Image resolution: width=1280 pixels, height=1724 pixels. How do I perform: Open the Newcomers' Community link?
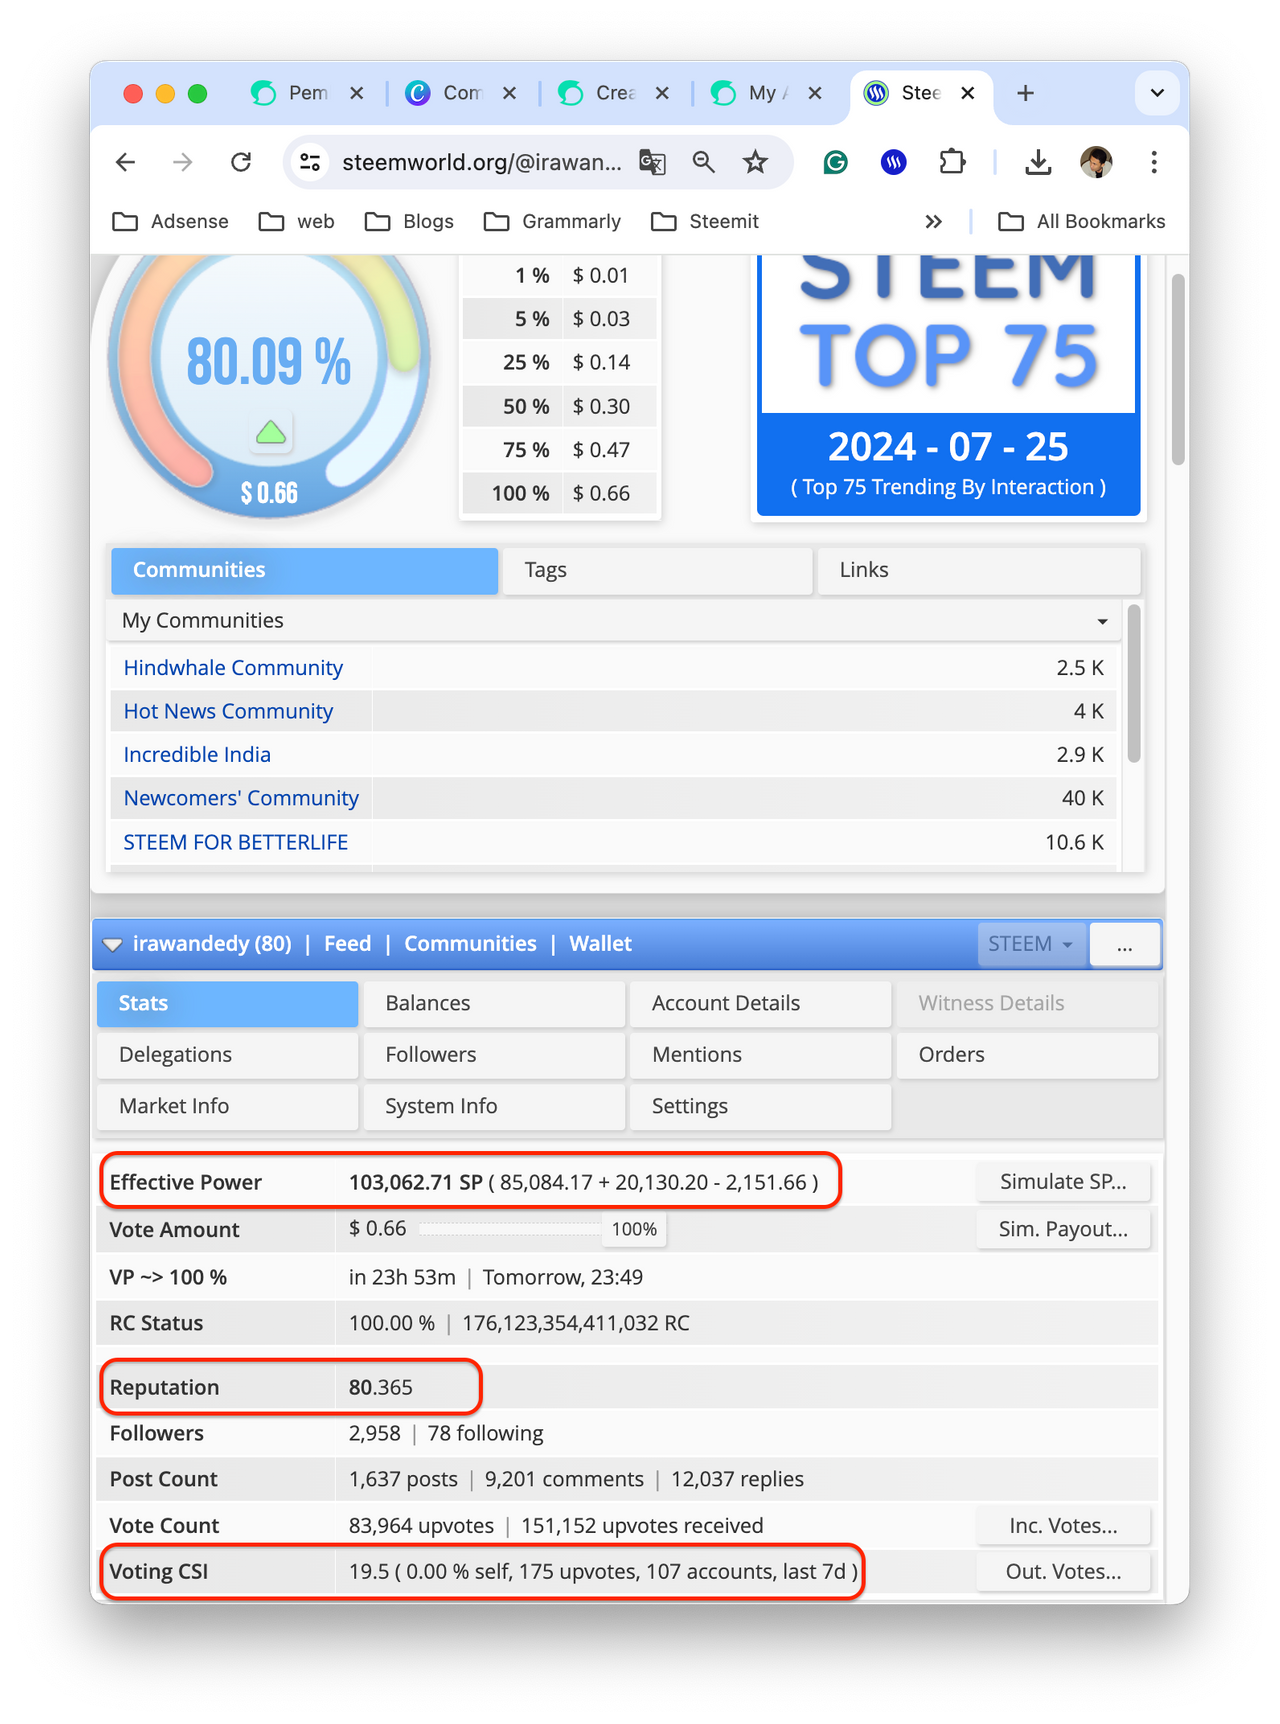[x=241, y=798]
